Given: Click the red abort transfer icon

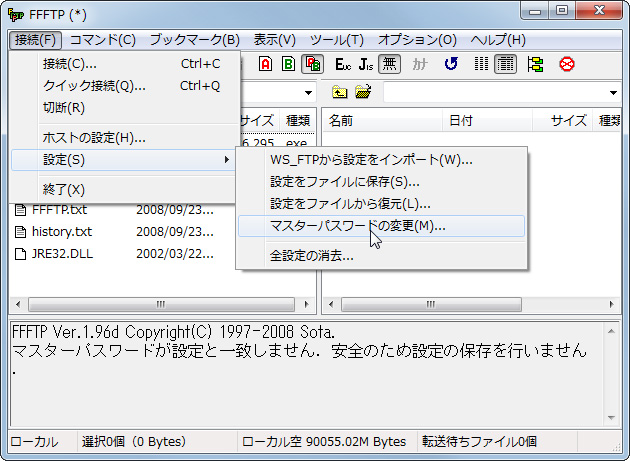Looking at the screenshot, I should 567,64.
